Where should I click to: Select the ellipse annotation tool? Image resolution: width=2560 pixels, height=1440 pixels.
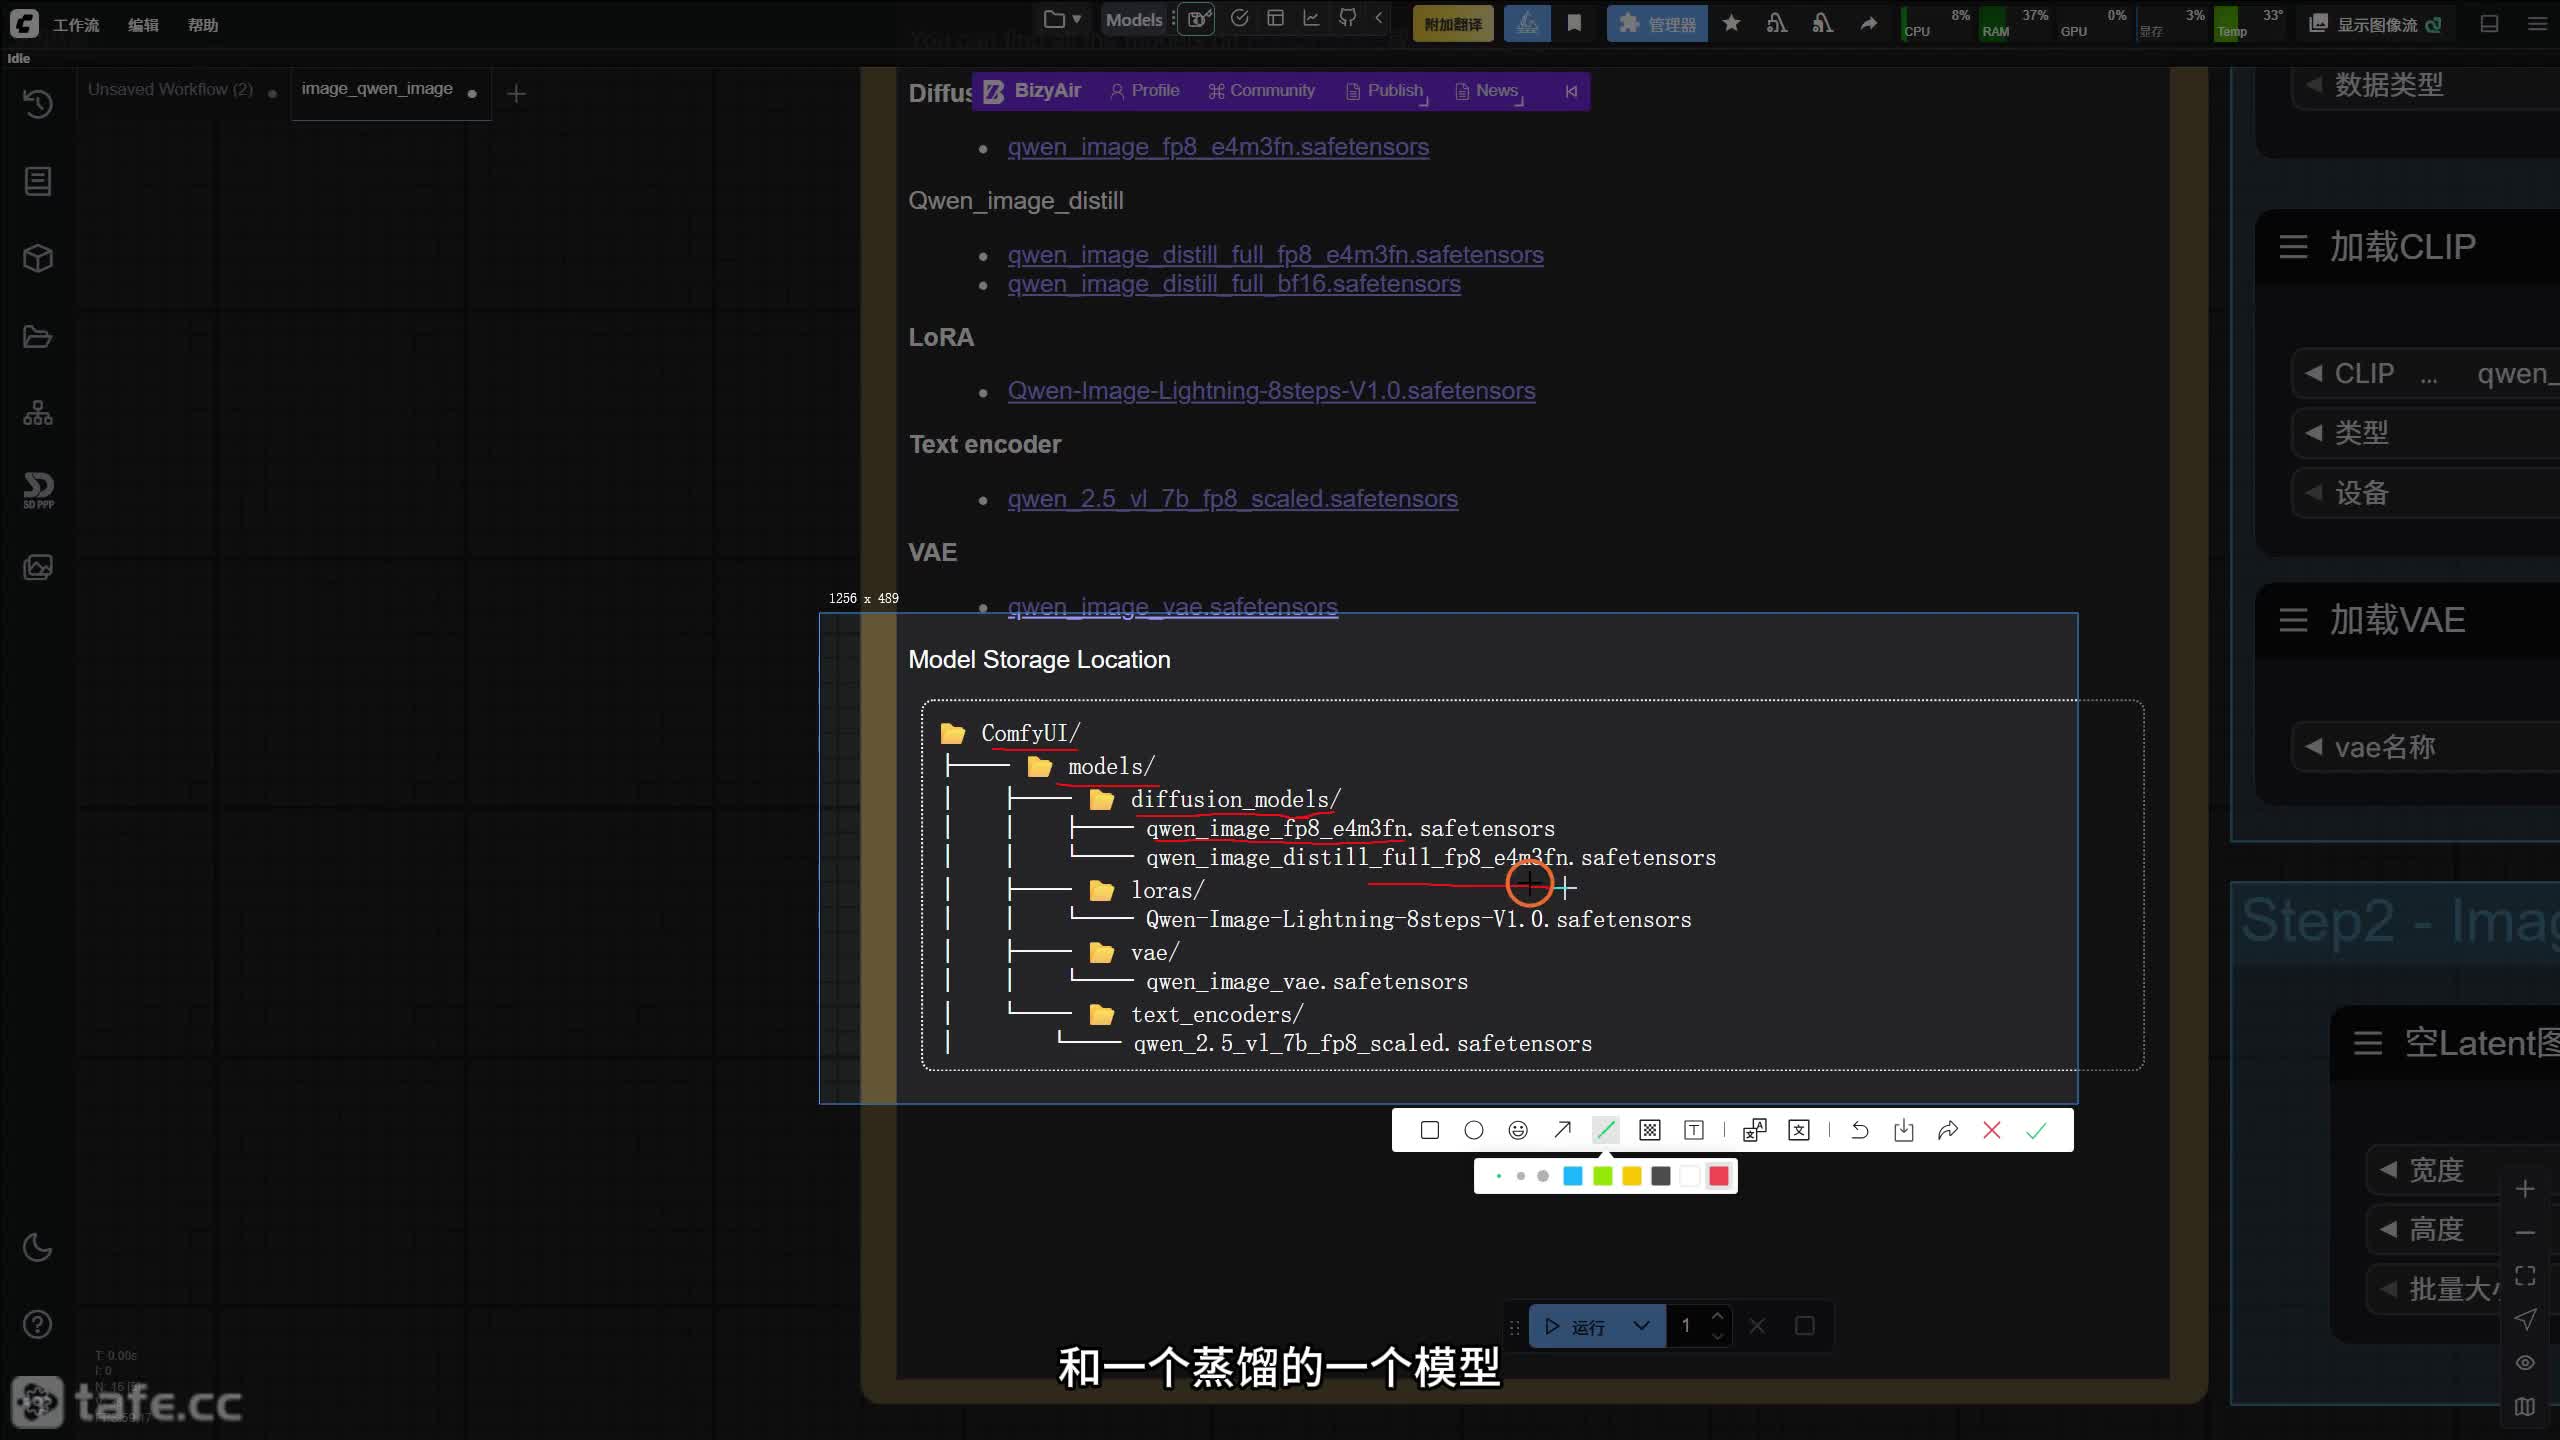point(1473,1130)
